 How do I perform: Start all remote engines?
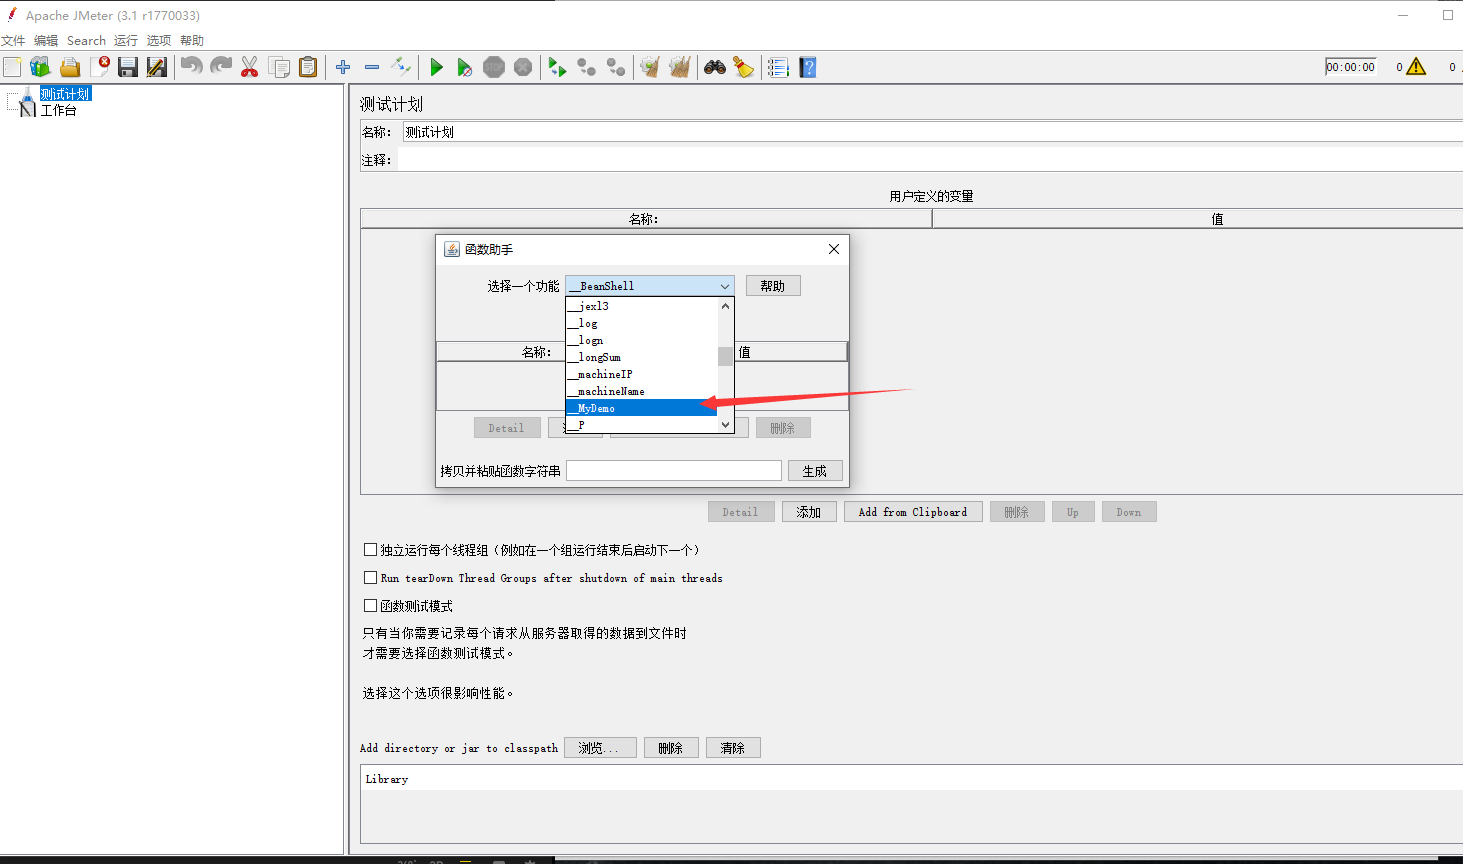point(557,67)
